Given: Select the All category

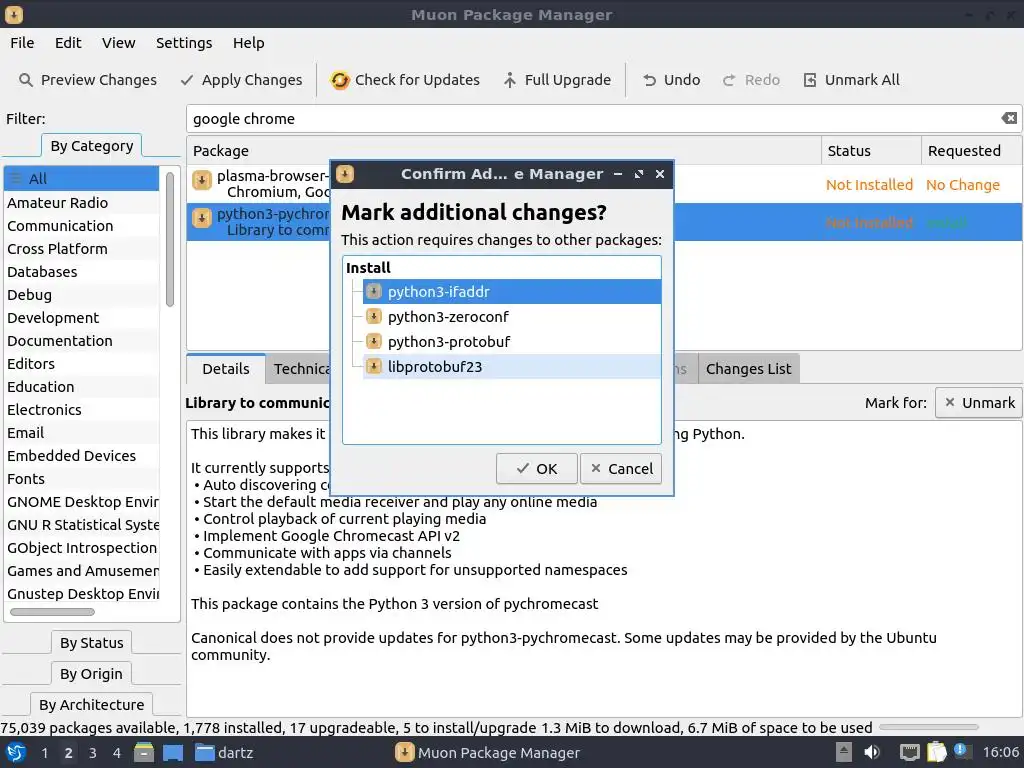Looking at the screenshot, I should 81,178.
